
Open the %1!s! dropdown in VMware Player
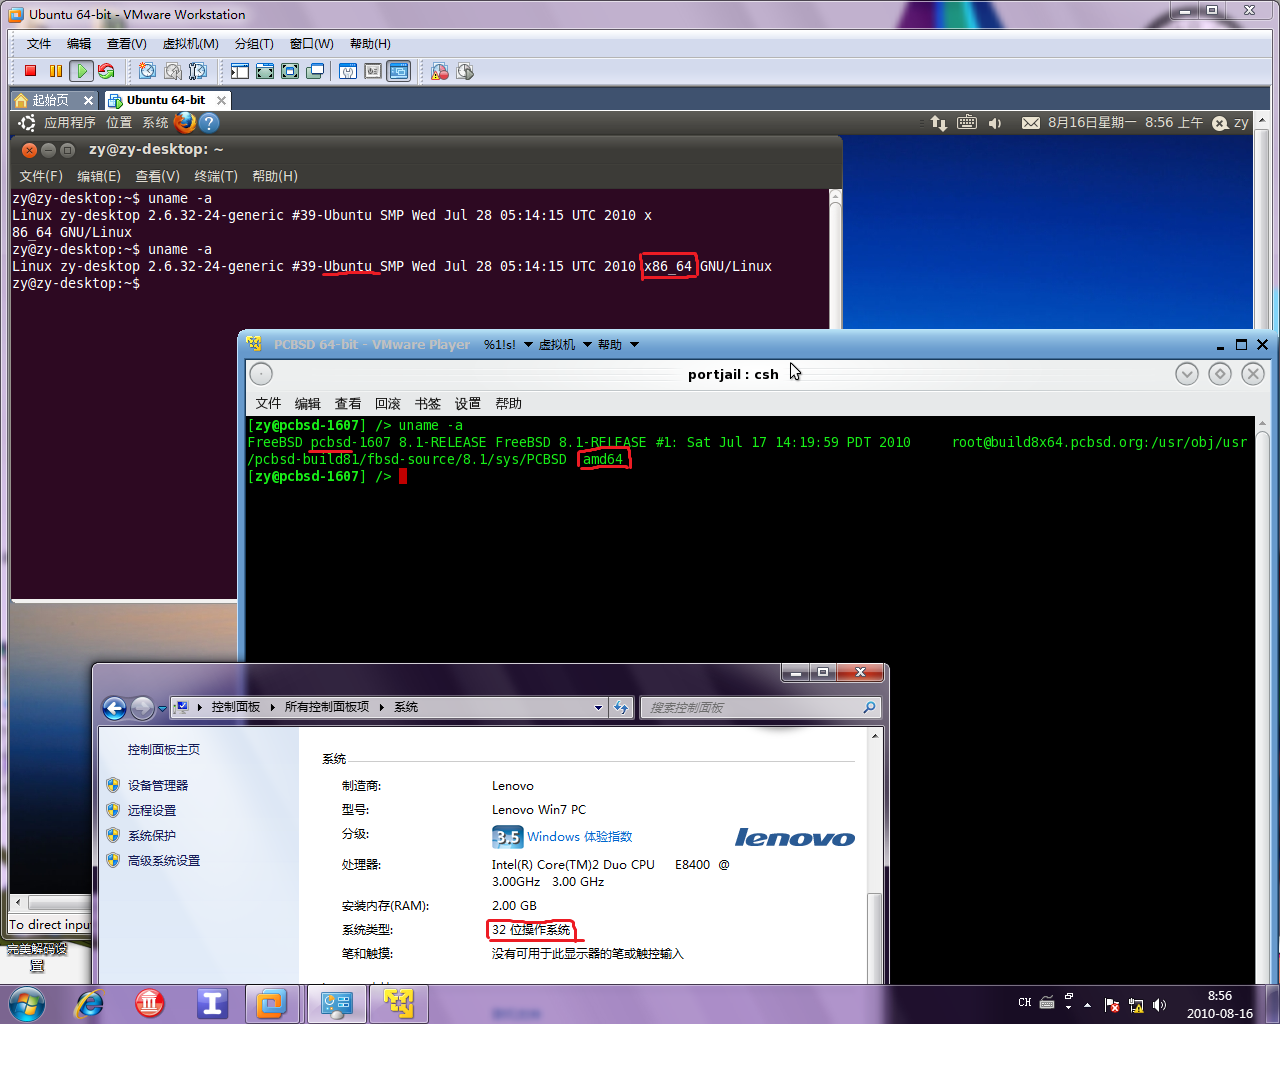click(508, 344)
